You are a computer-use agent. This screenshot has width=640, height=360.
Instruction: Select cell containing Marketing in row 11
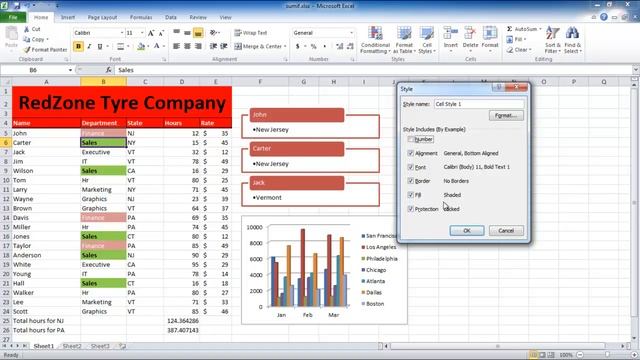click(103, 190)
